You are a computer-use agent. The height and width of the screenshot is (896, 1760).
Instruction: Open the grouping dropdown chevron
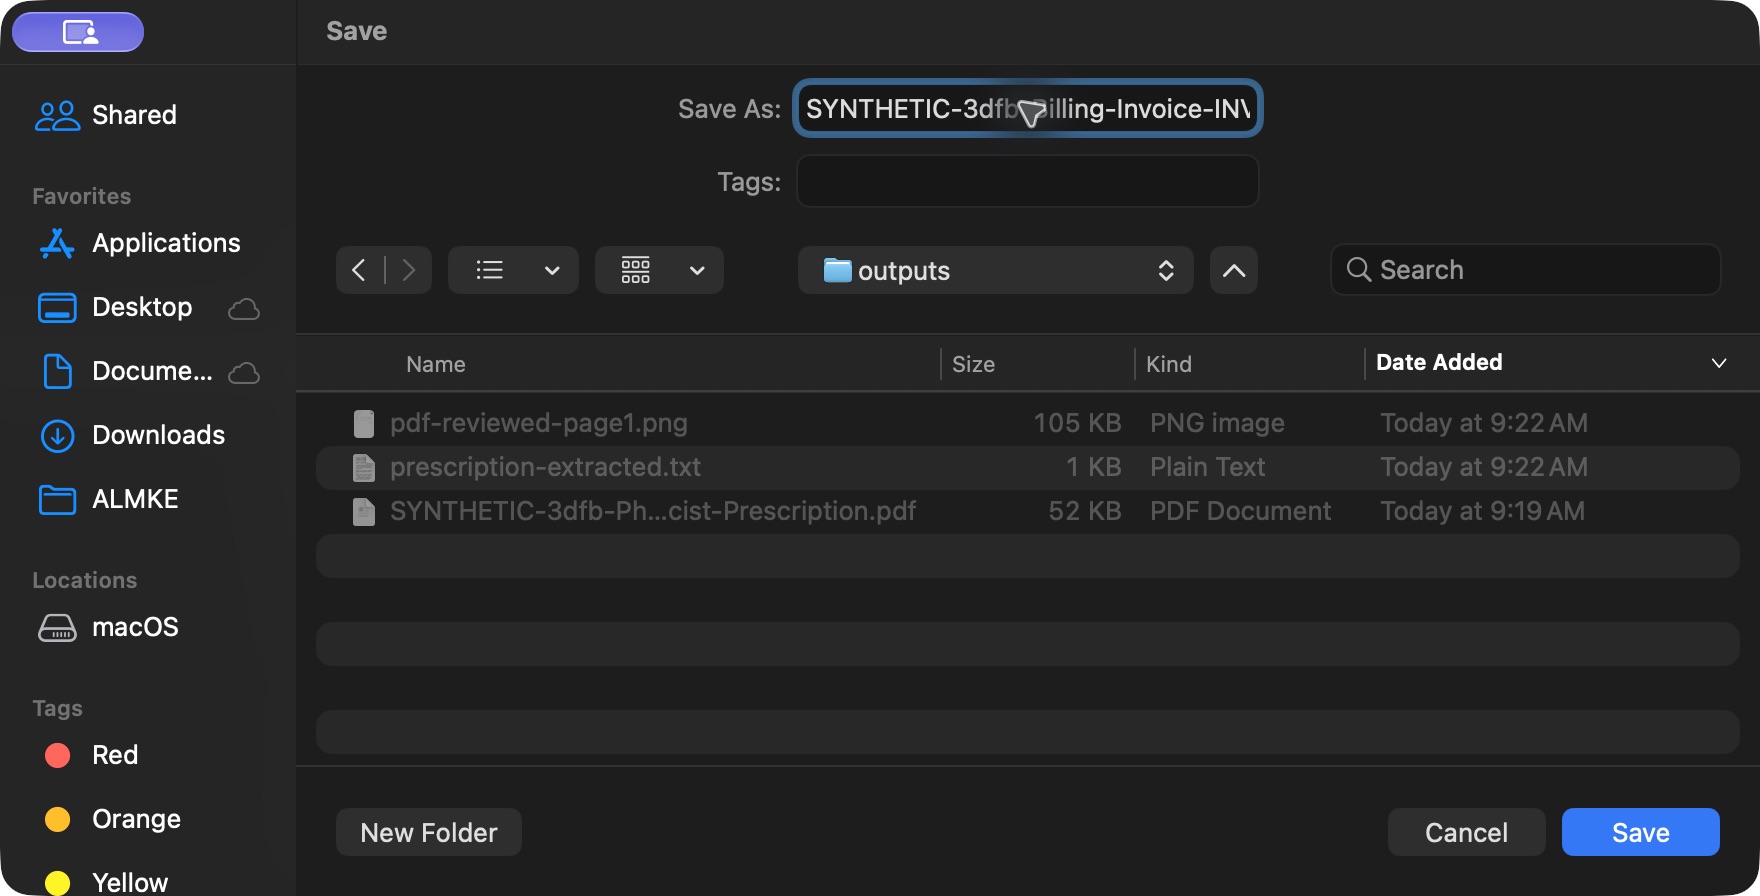698,270
